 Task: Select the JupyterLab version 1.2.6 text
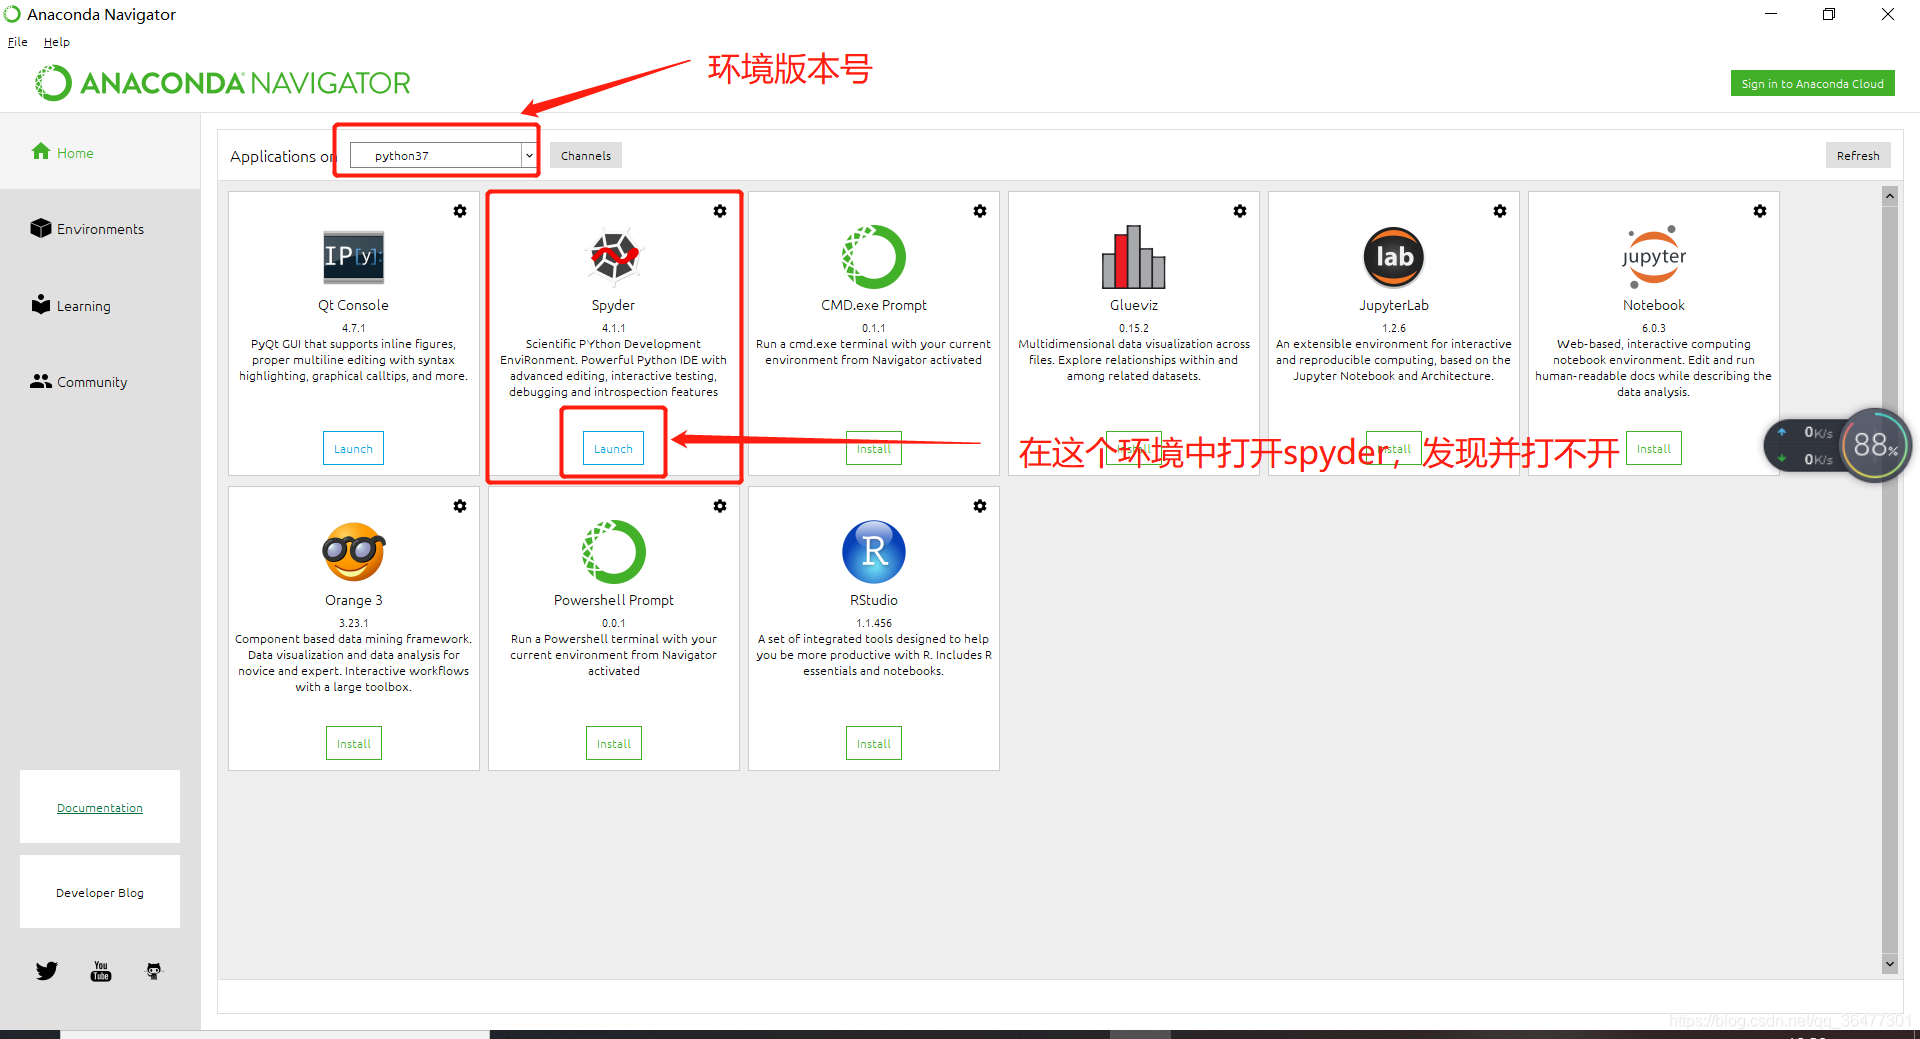point(1394,328)
